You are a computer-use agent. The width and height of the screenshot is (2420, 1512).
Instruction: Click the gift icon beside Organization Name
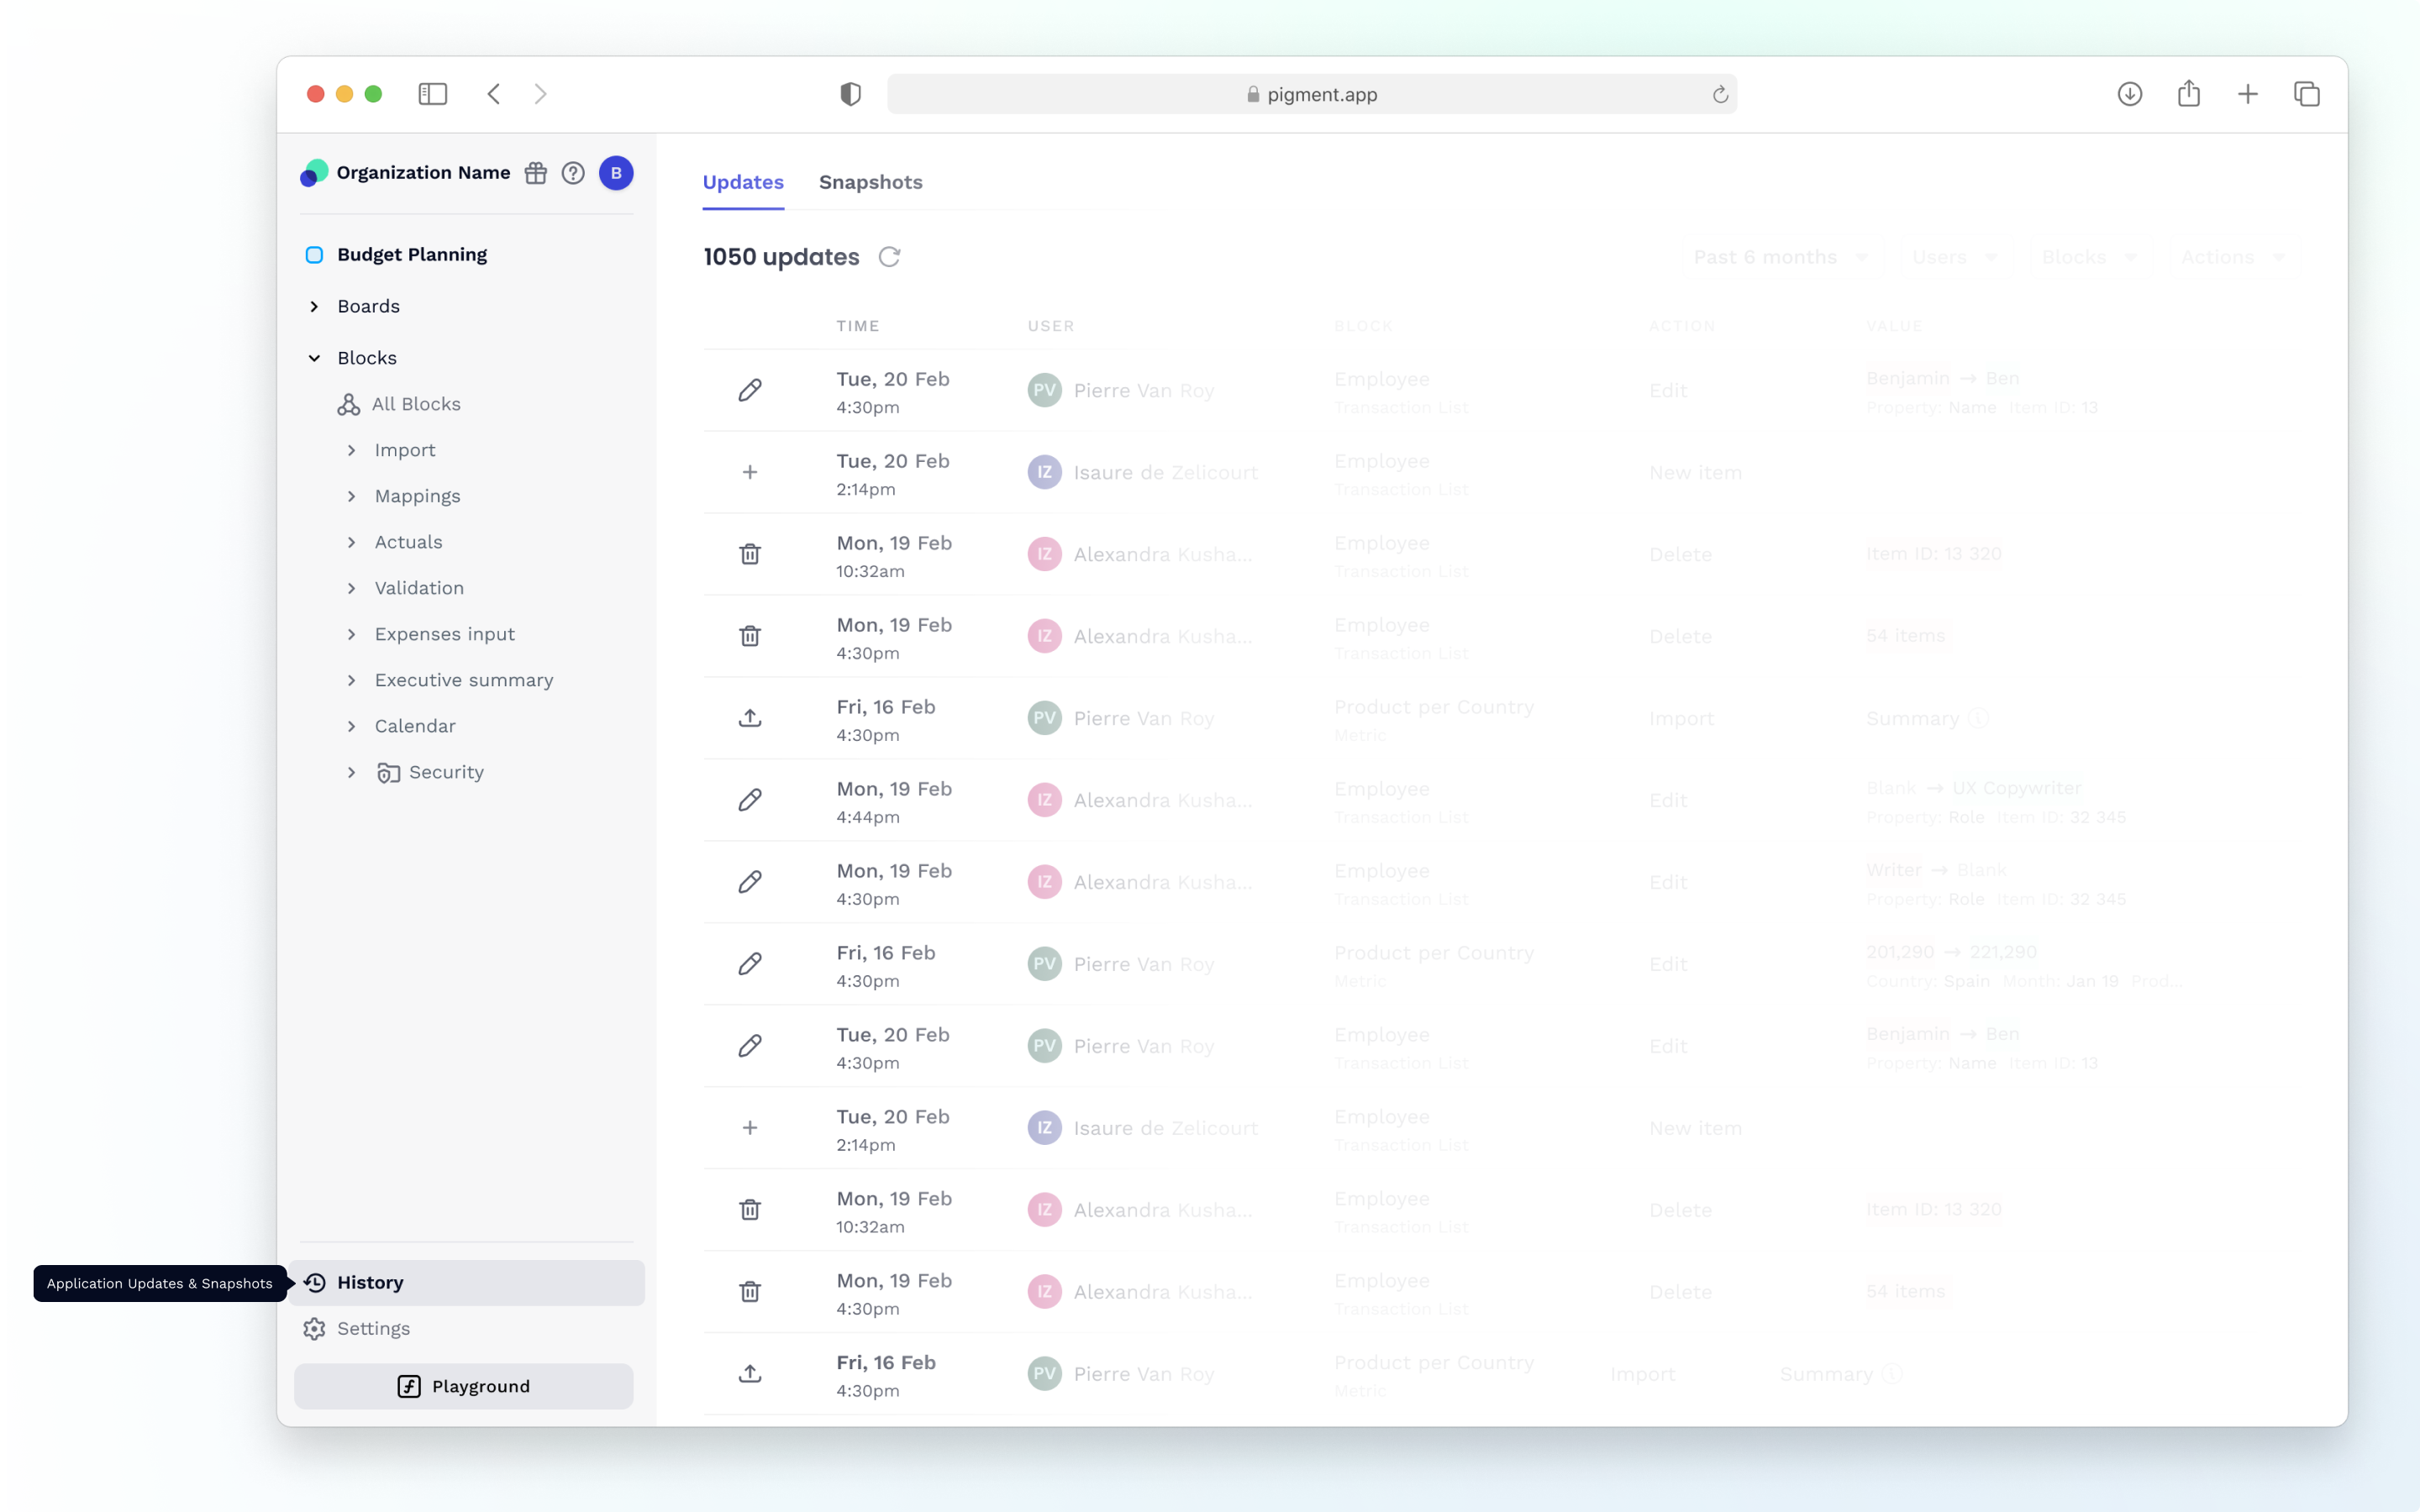tap(536, 173)
